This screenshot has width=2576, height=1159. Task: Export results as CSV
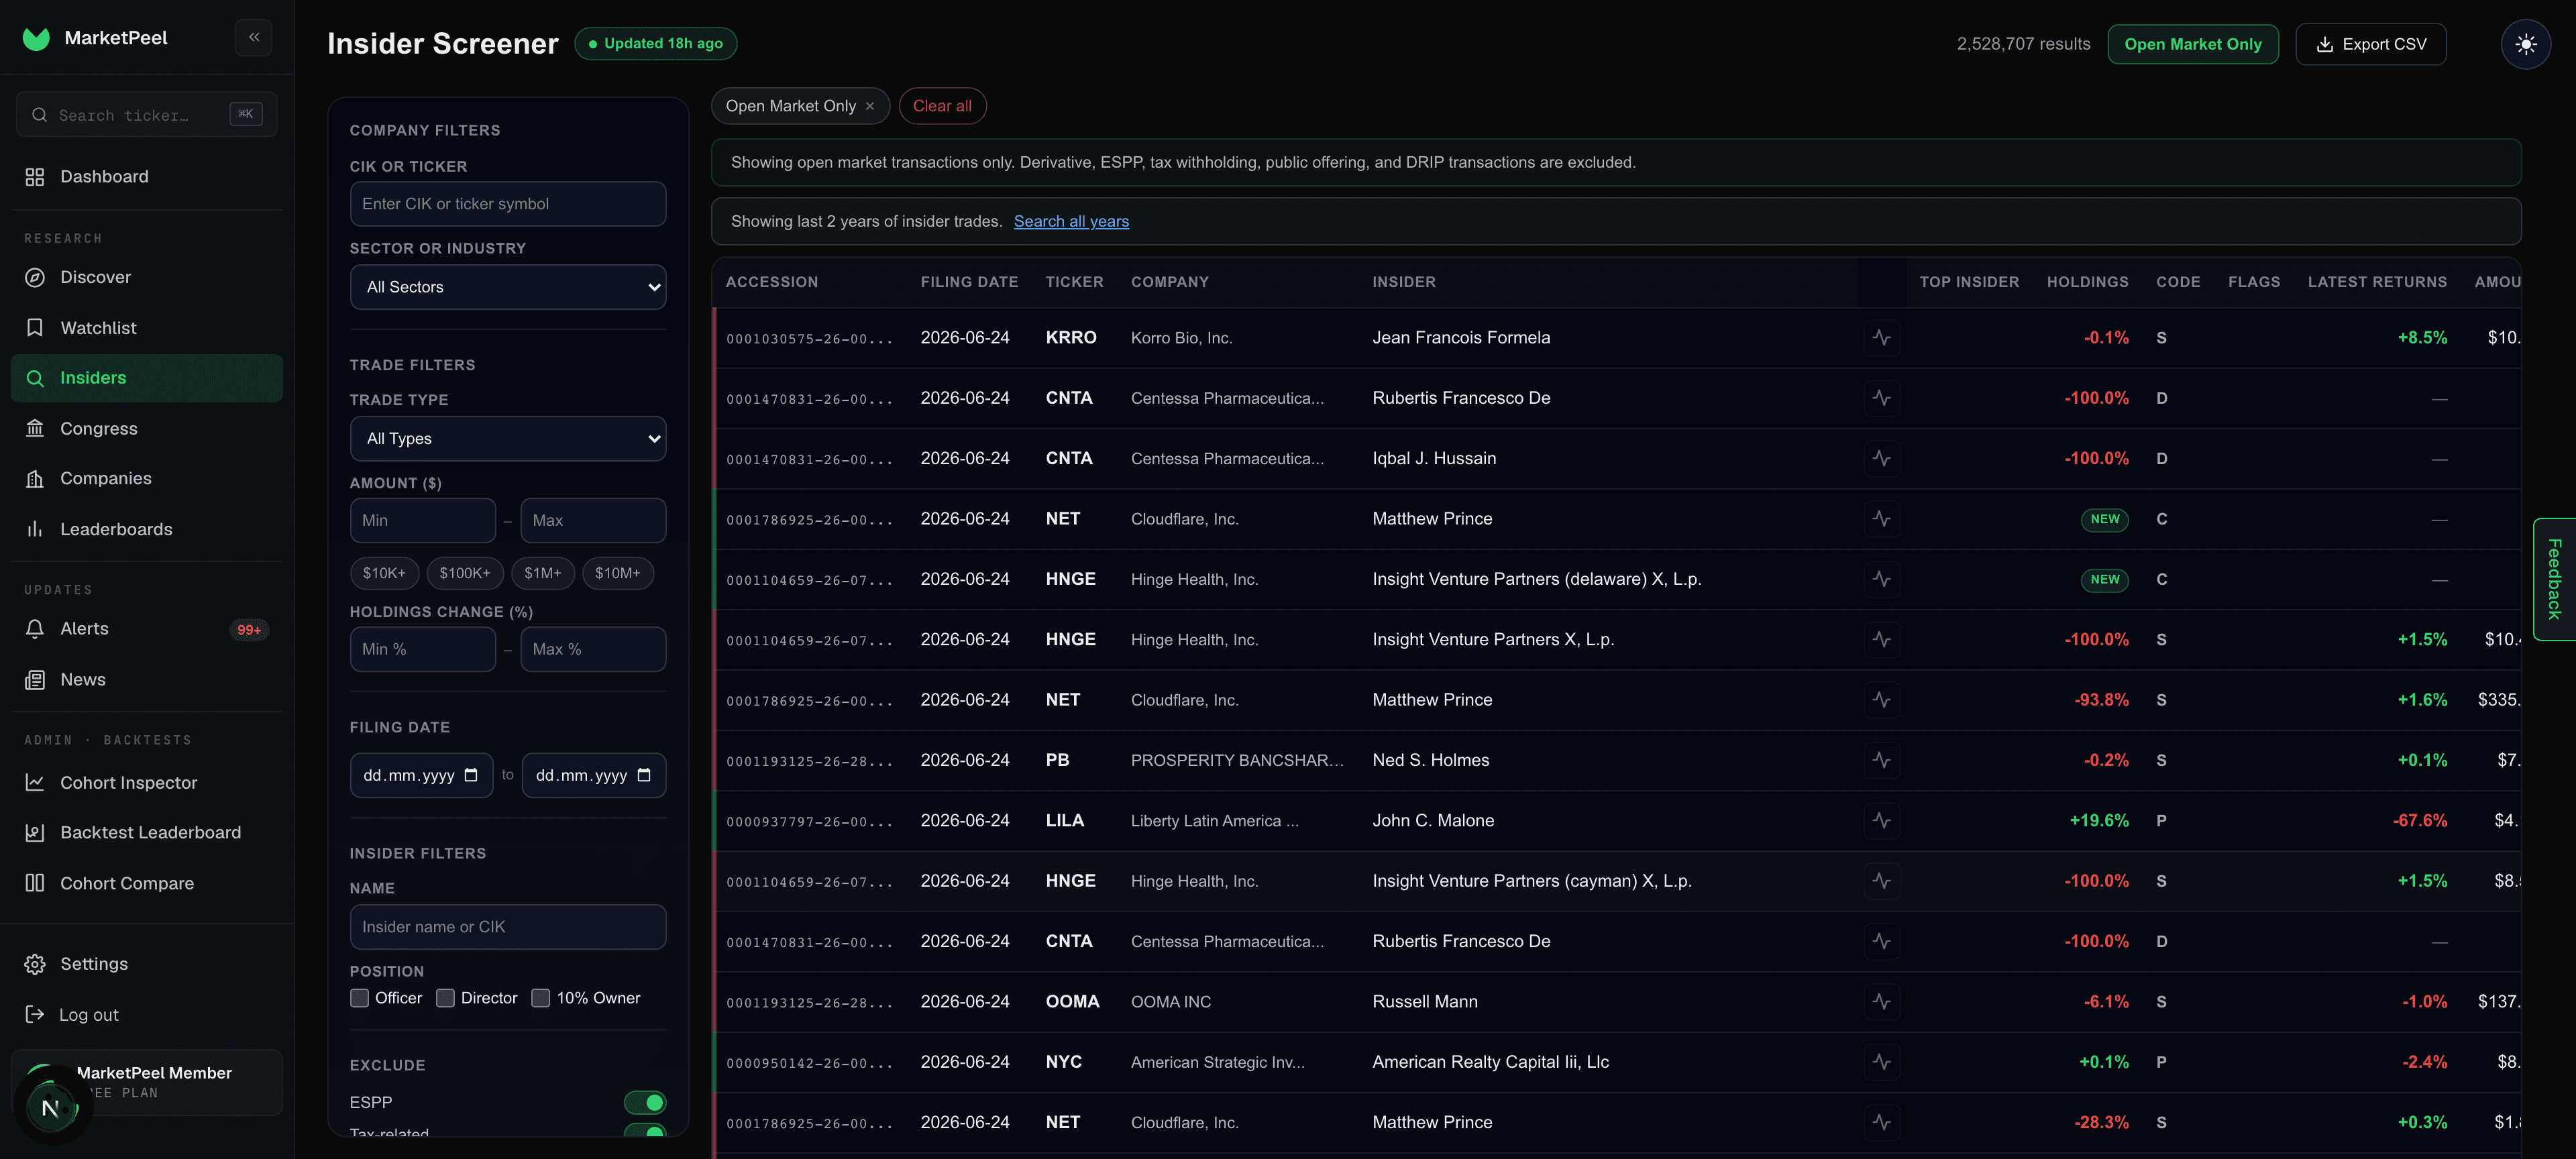pyautogui.click(x=2370, y=44)
